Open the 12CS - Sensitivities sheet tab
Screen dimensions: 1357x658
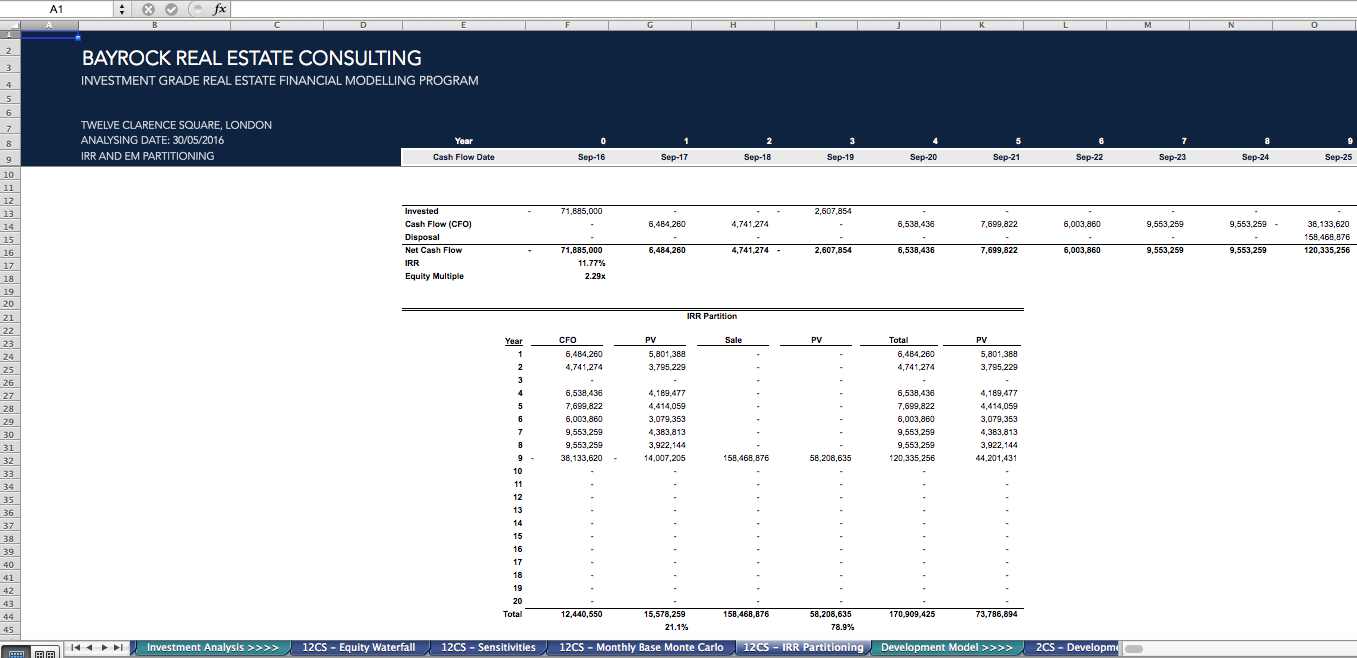(x=488, y=648)
